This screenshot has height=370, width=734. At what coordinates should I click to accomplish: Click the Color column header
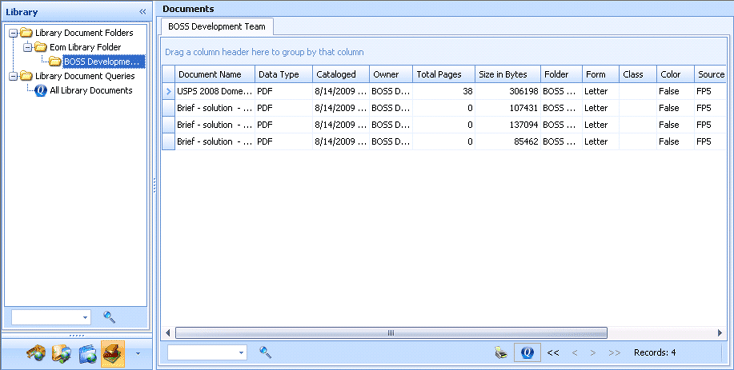click(x=675, y=74)
